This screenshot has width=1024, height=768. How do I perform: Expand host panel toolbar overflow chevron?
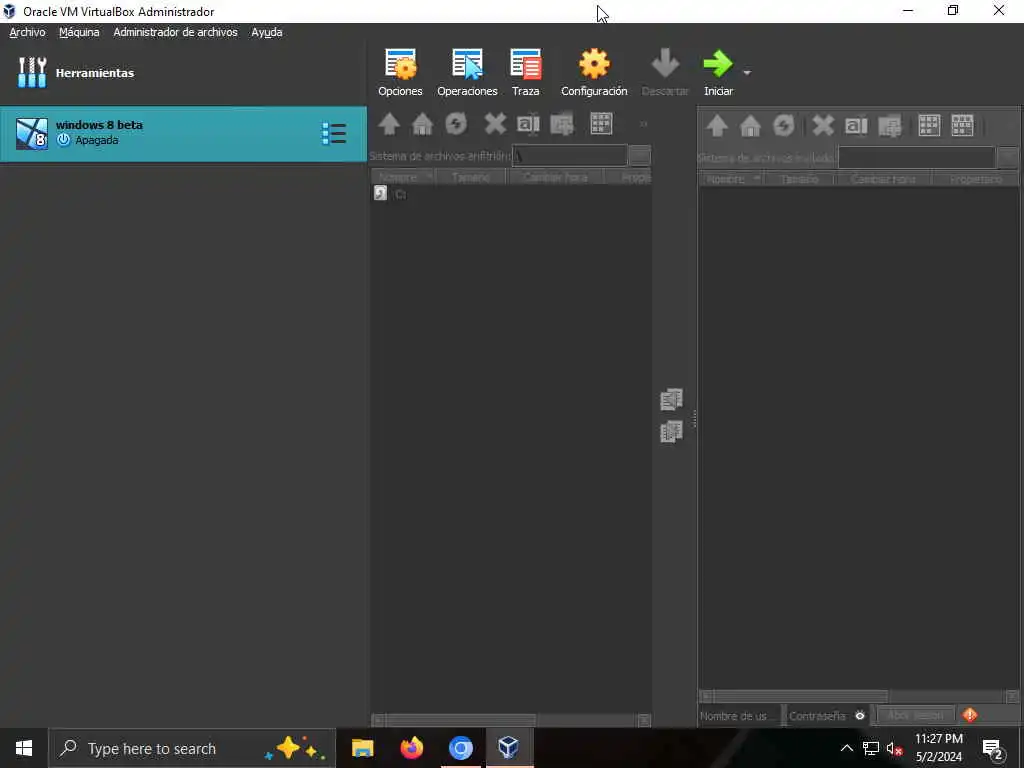coord(643,123)
